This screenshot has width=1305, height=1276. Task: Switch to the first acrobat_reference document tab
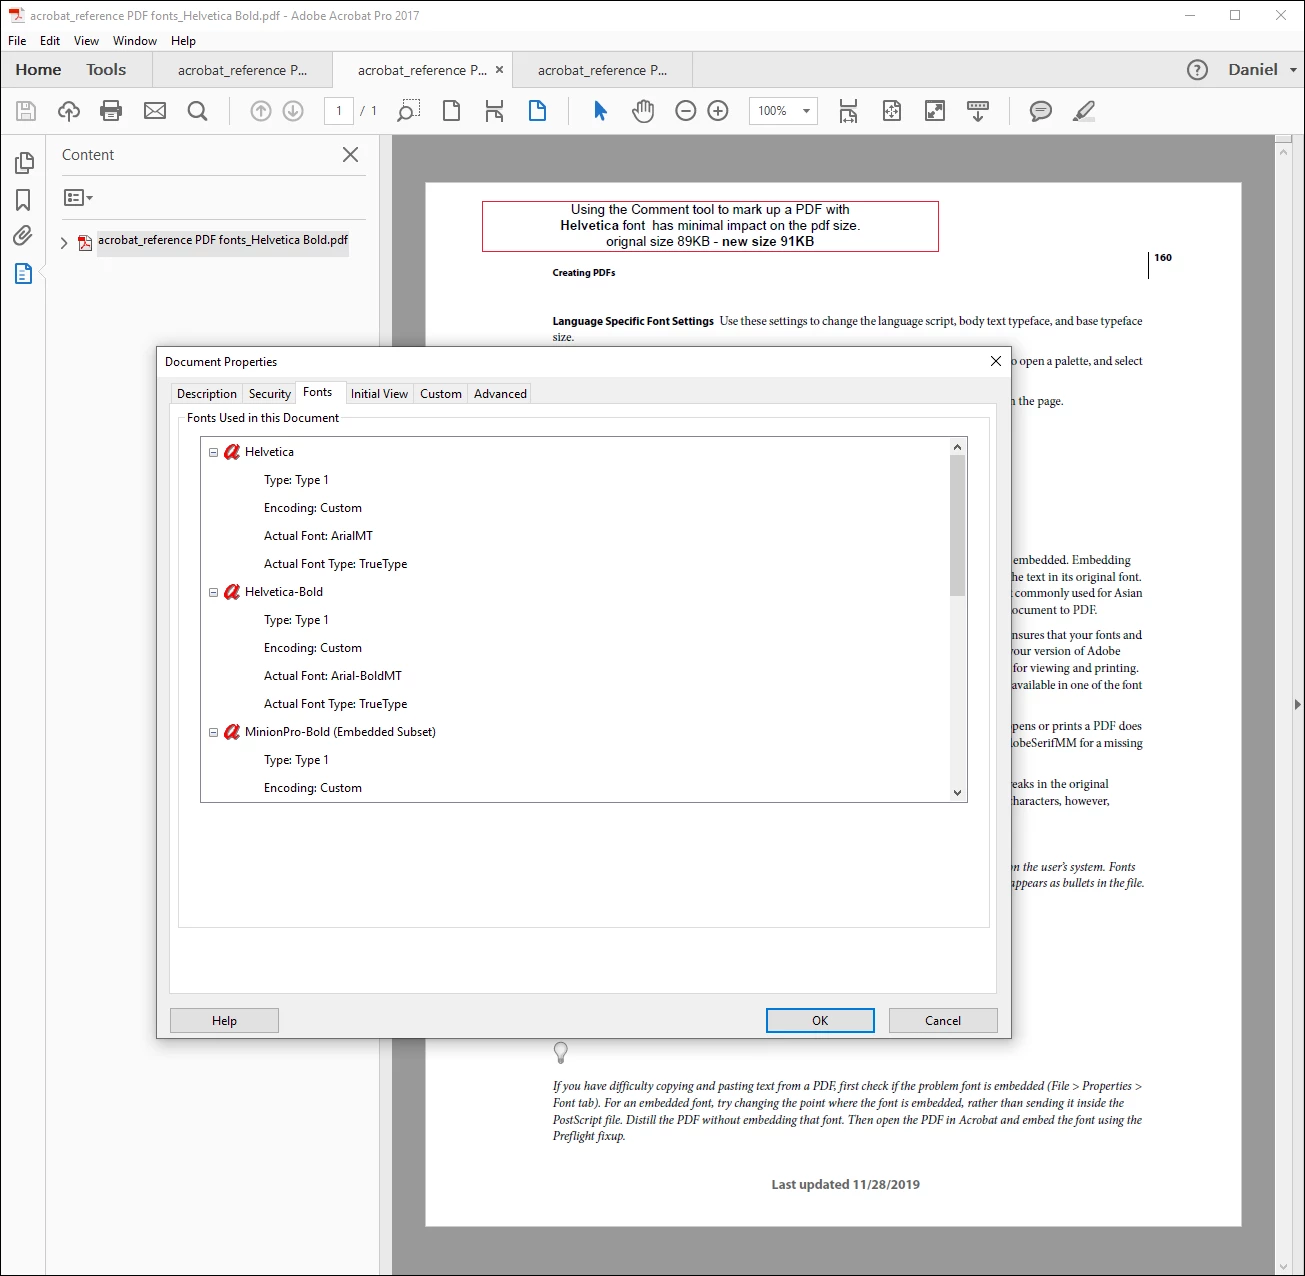242,70
